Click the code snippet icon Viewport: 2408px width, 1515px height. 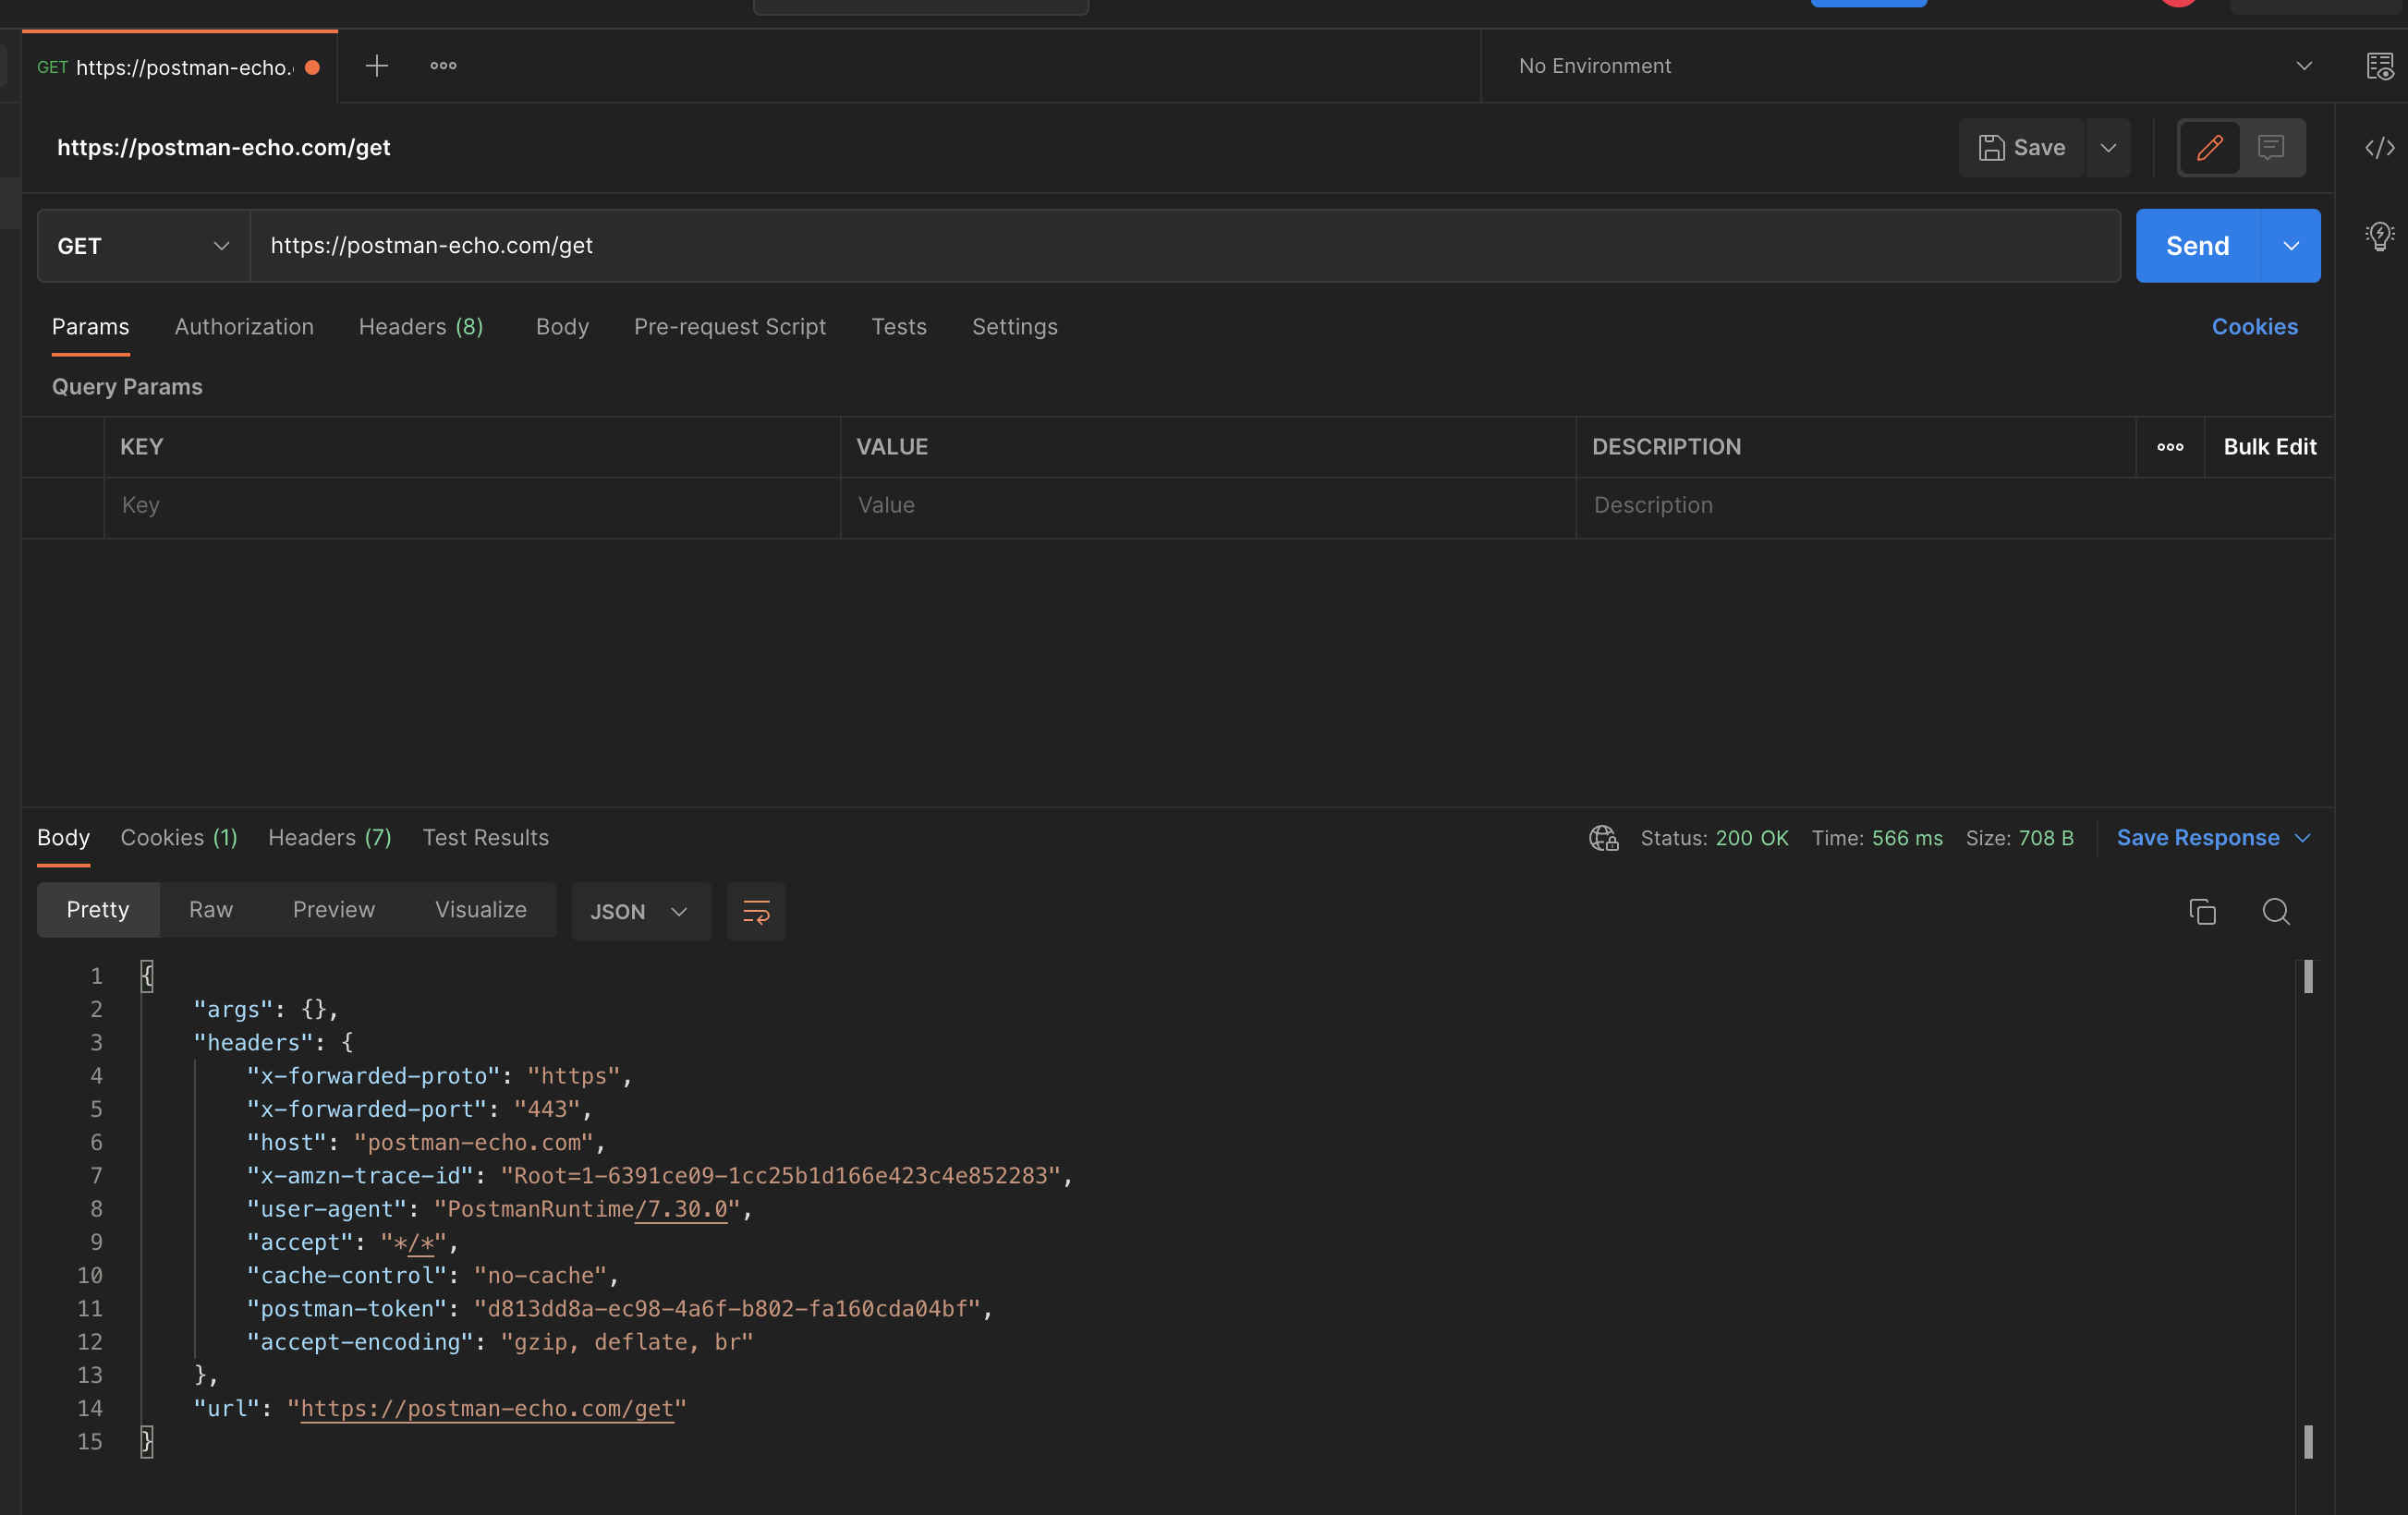tap(2379, 148)
